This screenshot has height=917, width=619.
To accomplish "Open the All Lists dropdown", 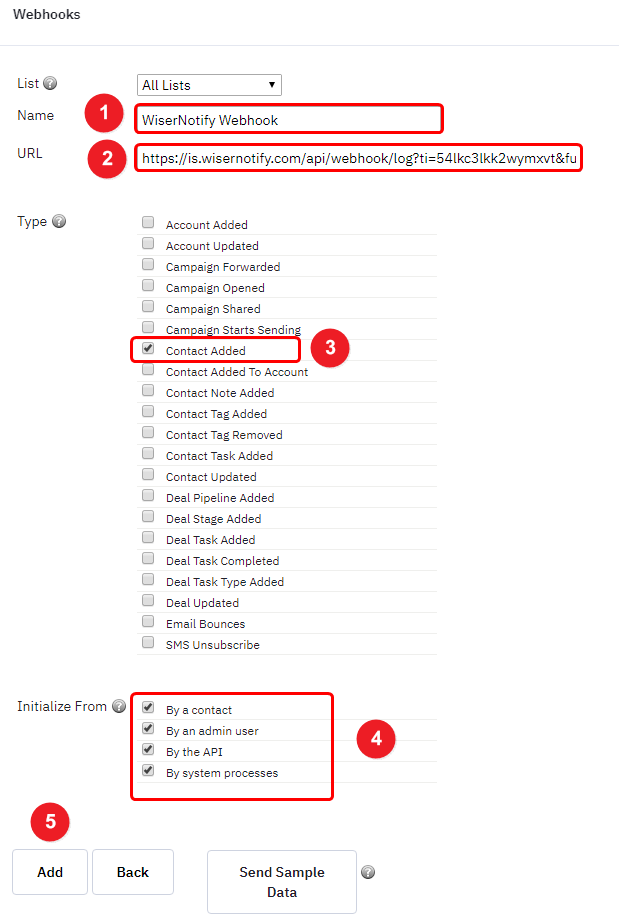I will (209, 85).
